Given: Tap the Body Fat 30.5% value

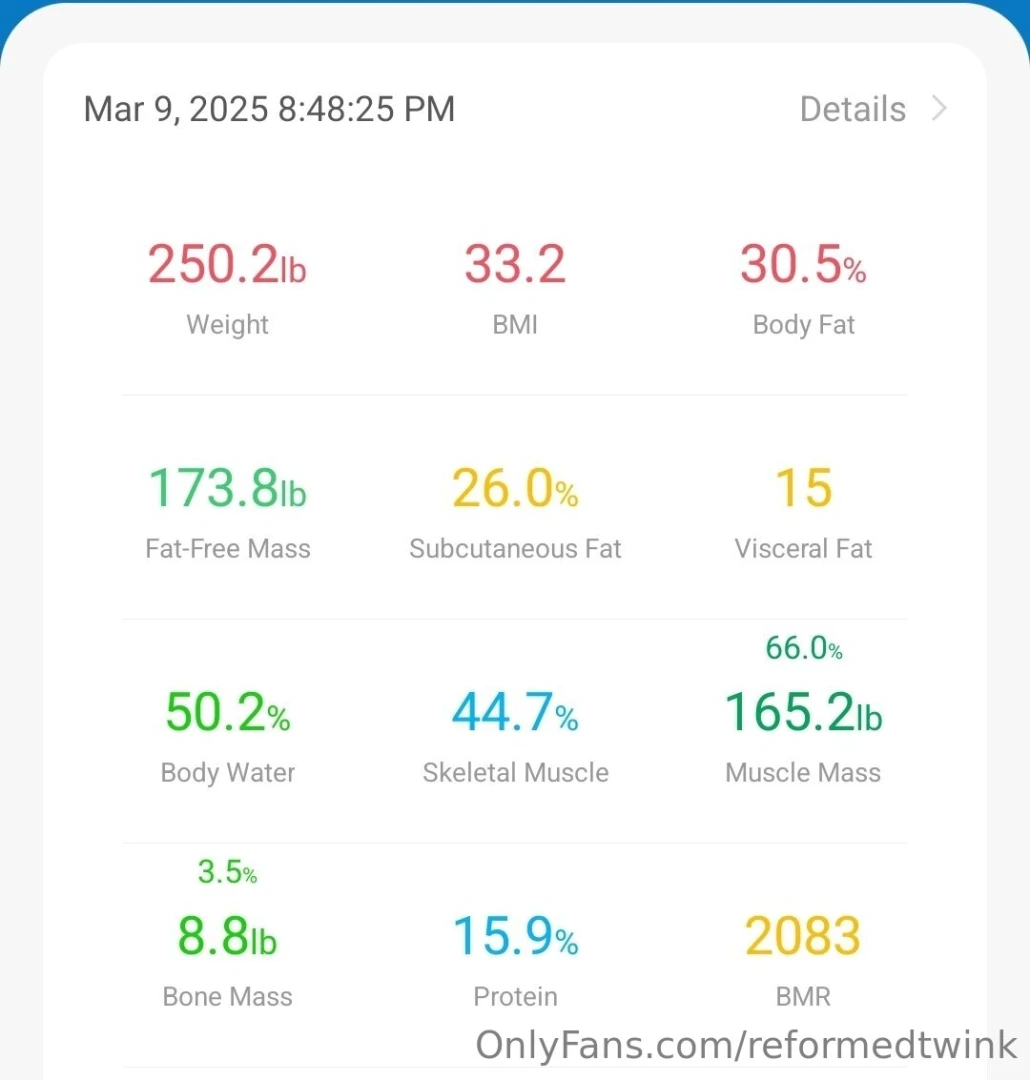Looking at the screenshot, I should pyautogui.click(x=803, y=265).
